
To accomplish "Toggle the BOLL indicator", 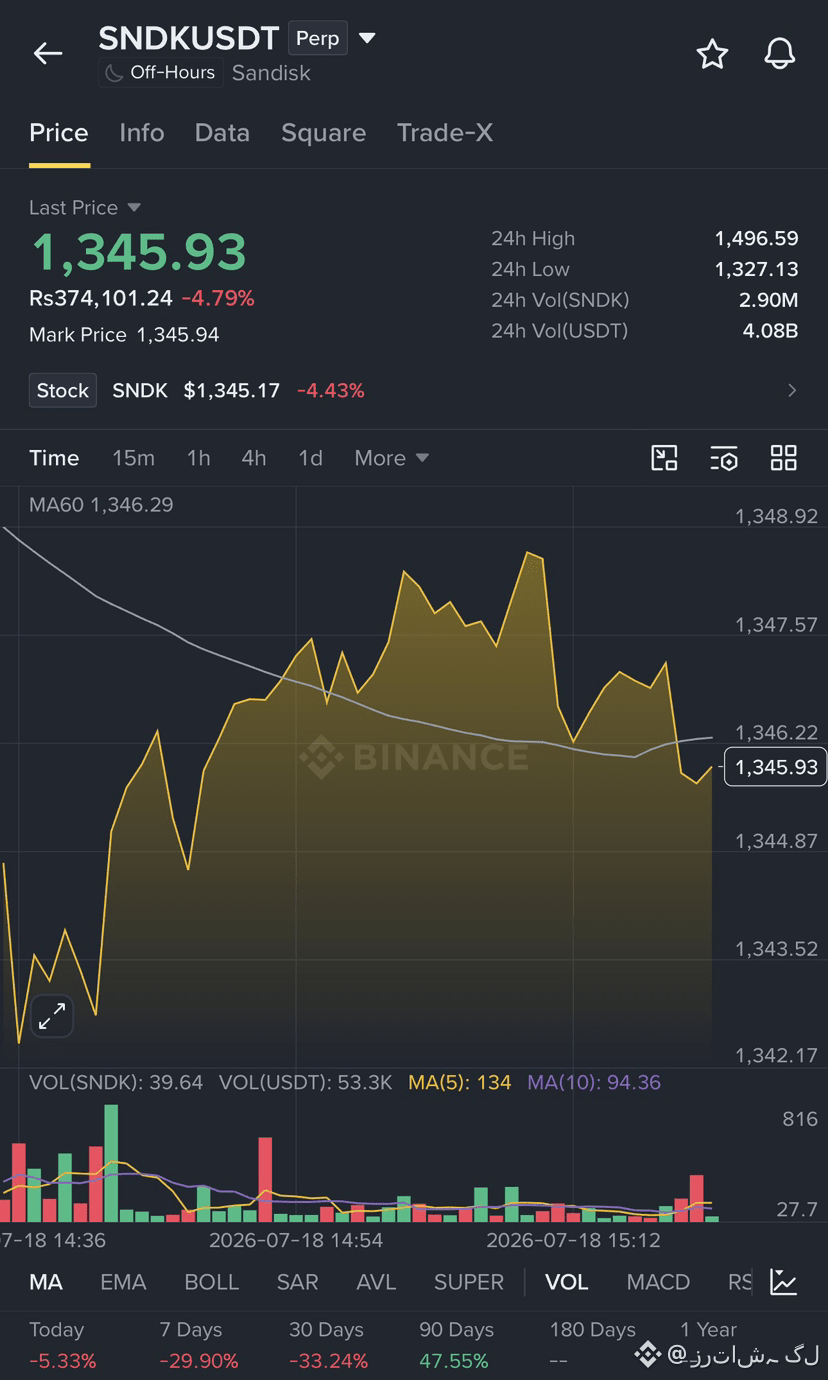I will point(211,1282).
